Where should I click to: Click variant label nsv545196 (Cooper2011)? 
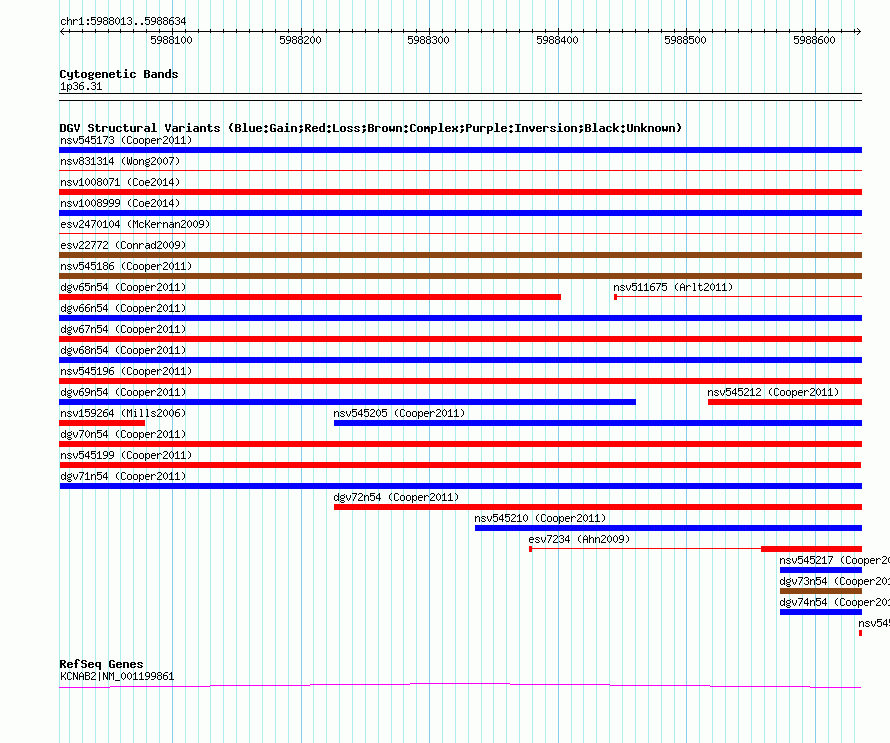(126, 371)
